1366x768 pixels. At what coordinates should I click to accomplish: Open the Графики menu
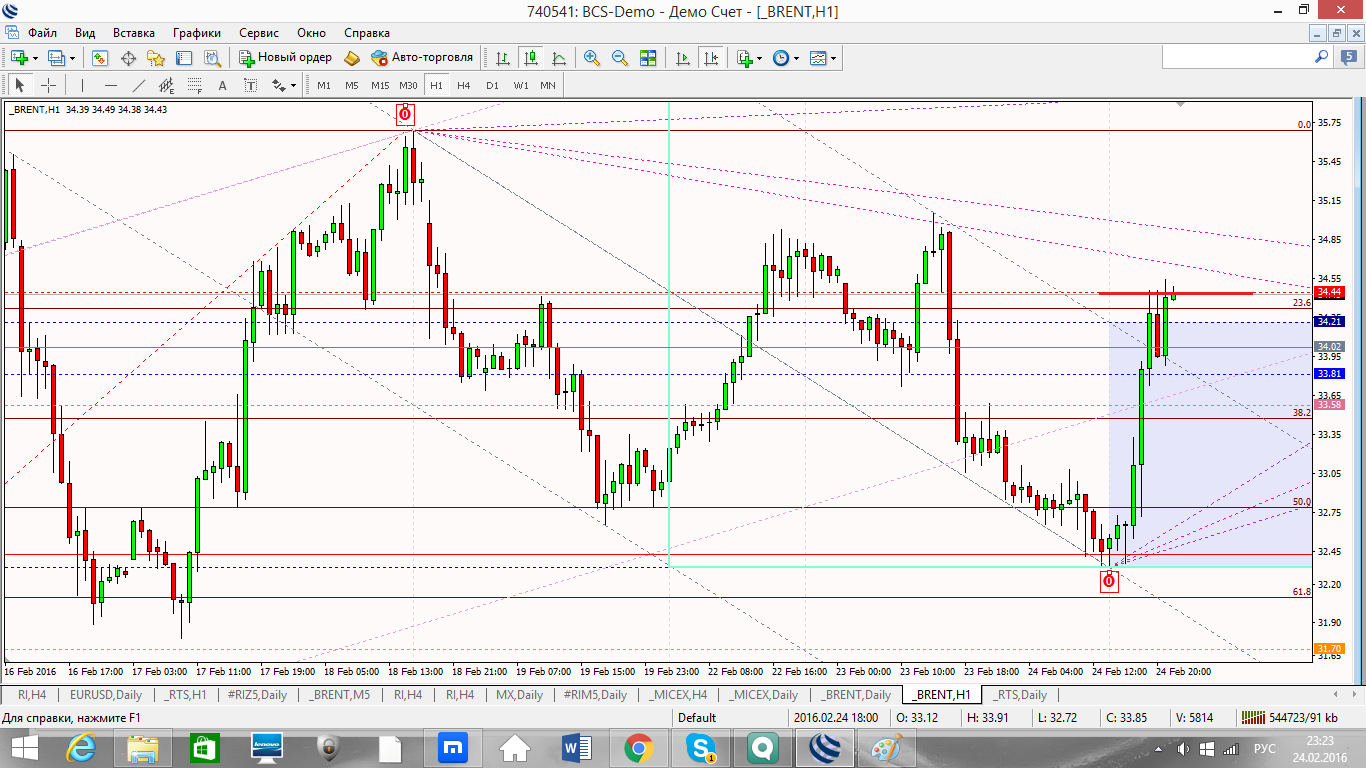coord(197,33)
